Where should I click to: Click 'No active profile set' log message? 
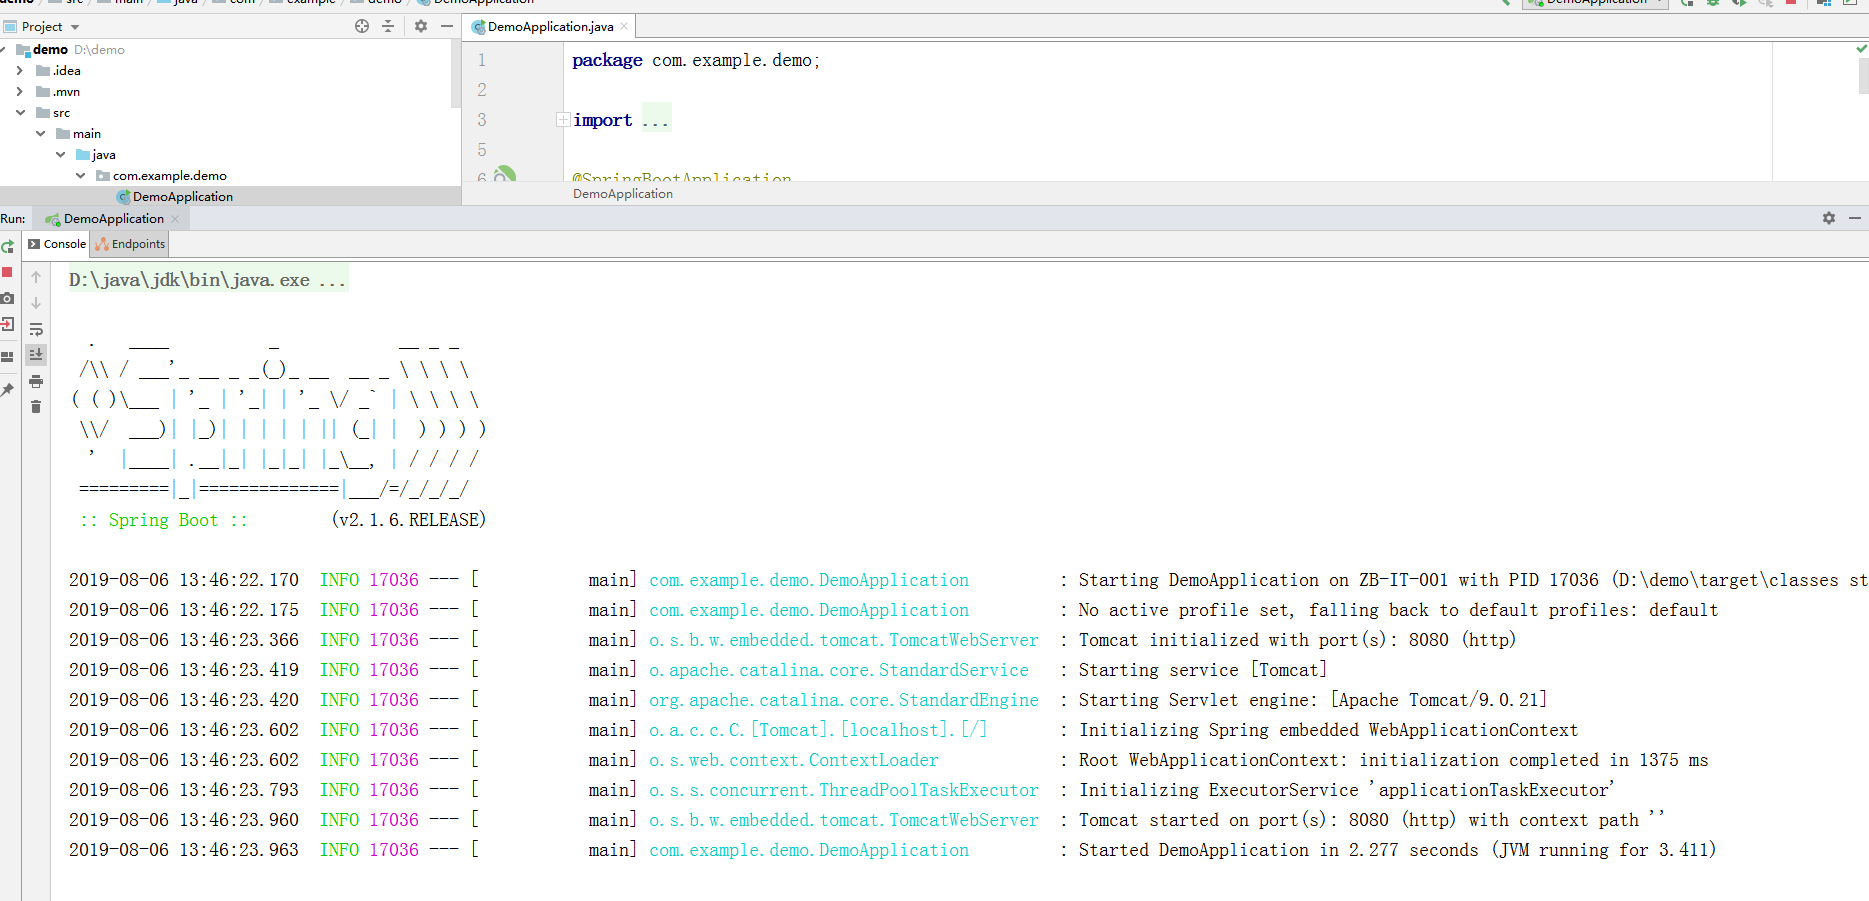[x=1398, y=610]
